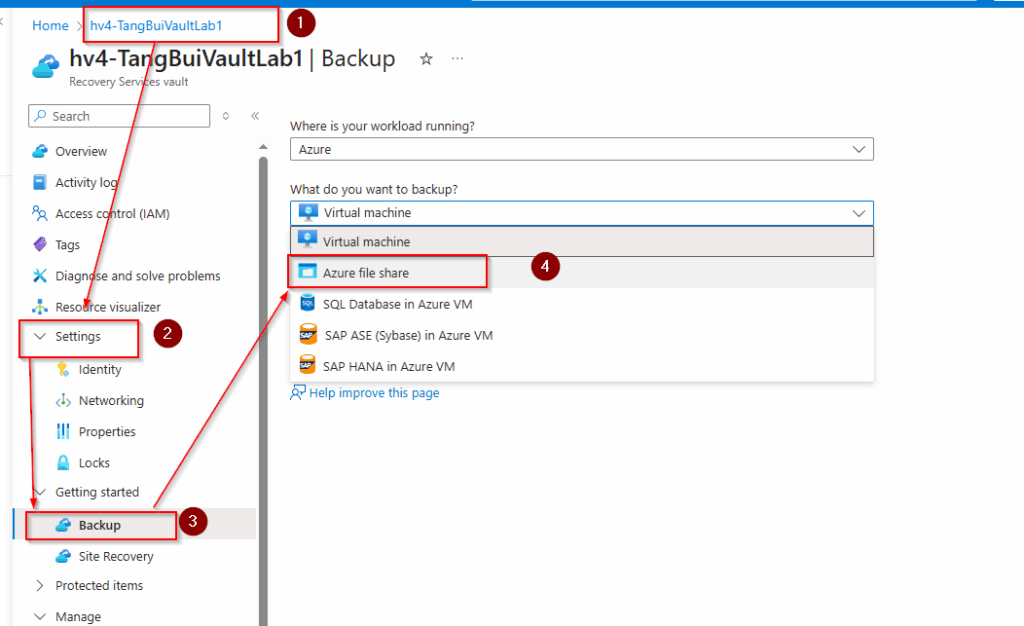Choose Azure file share option

[x=582, y=272]
